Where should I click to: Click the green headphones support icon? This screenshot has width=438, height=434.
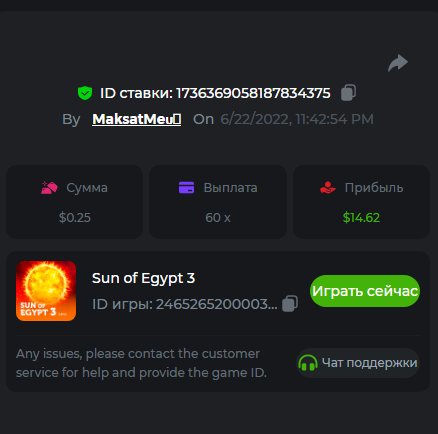coord(308,363)
